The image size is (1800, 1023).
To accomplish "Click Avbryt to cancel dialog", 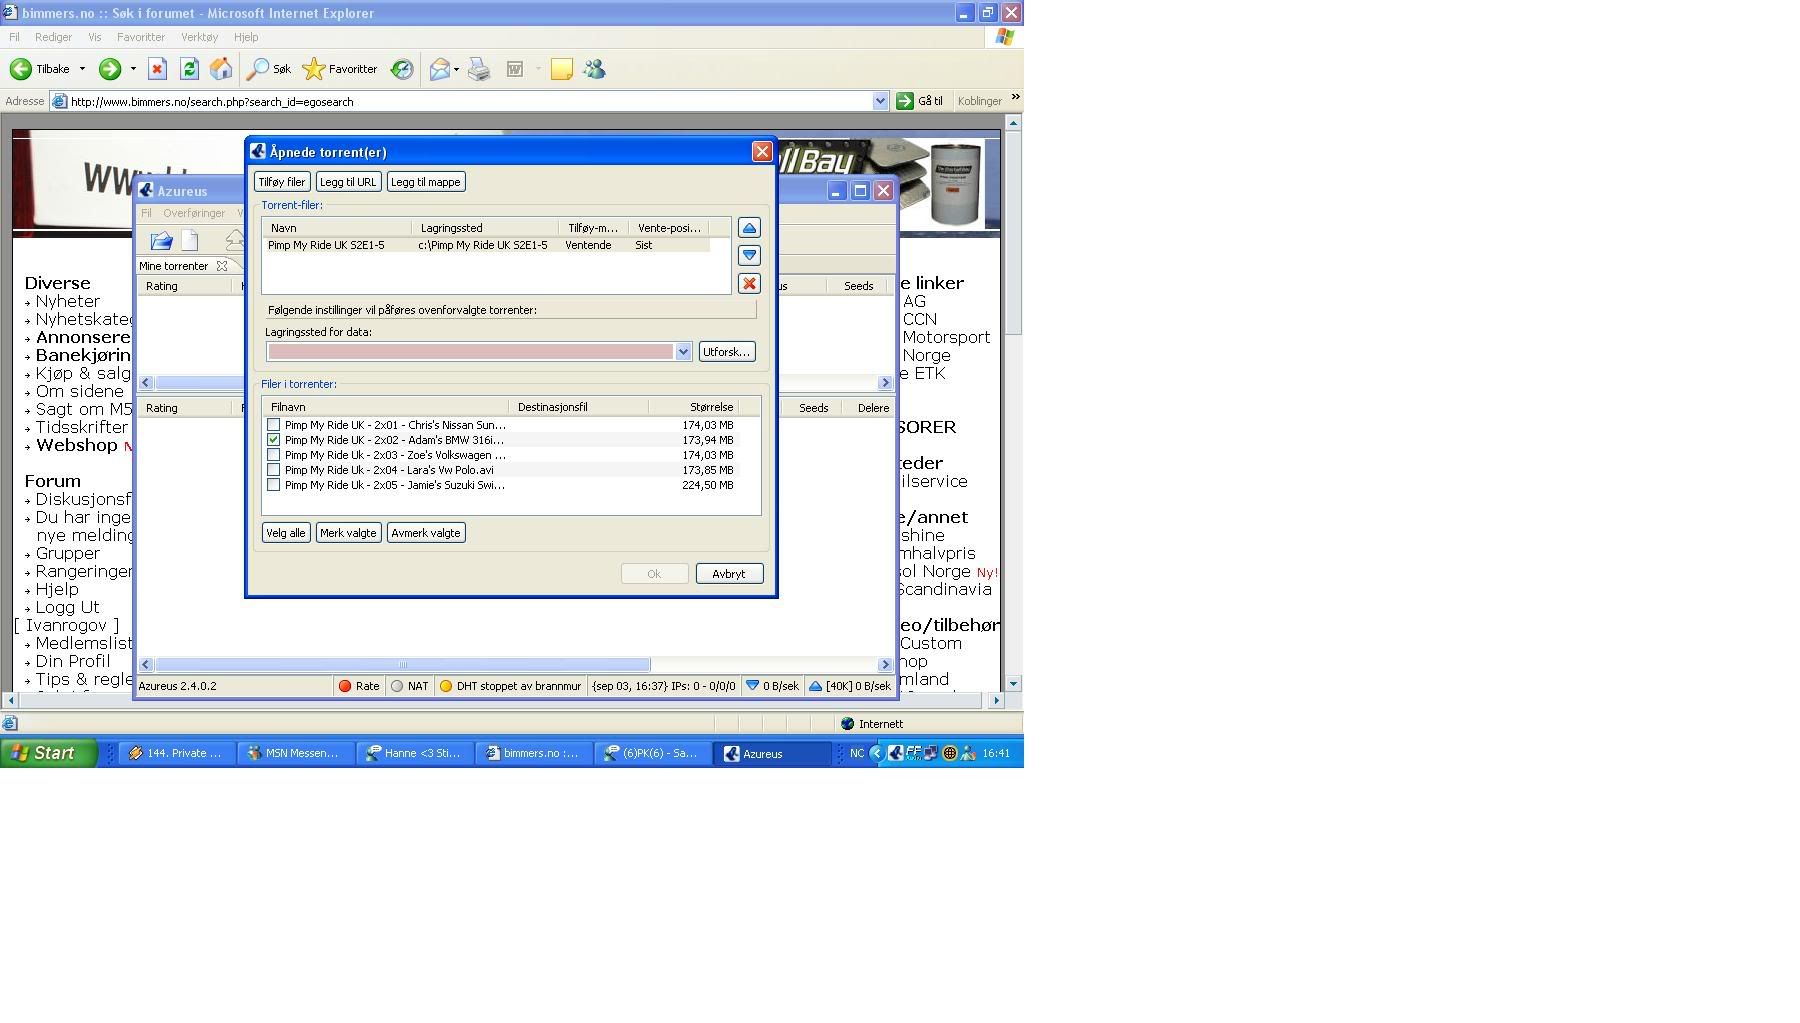I will [x=729, y=574].
